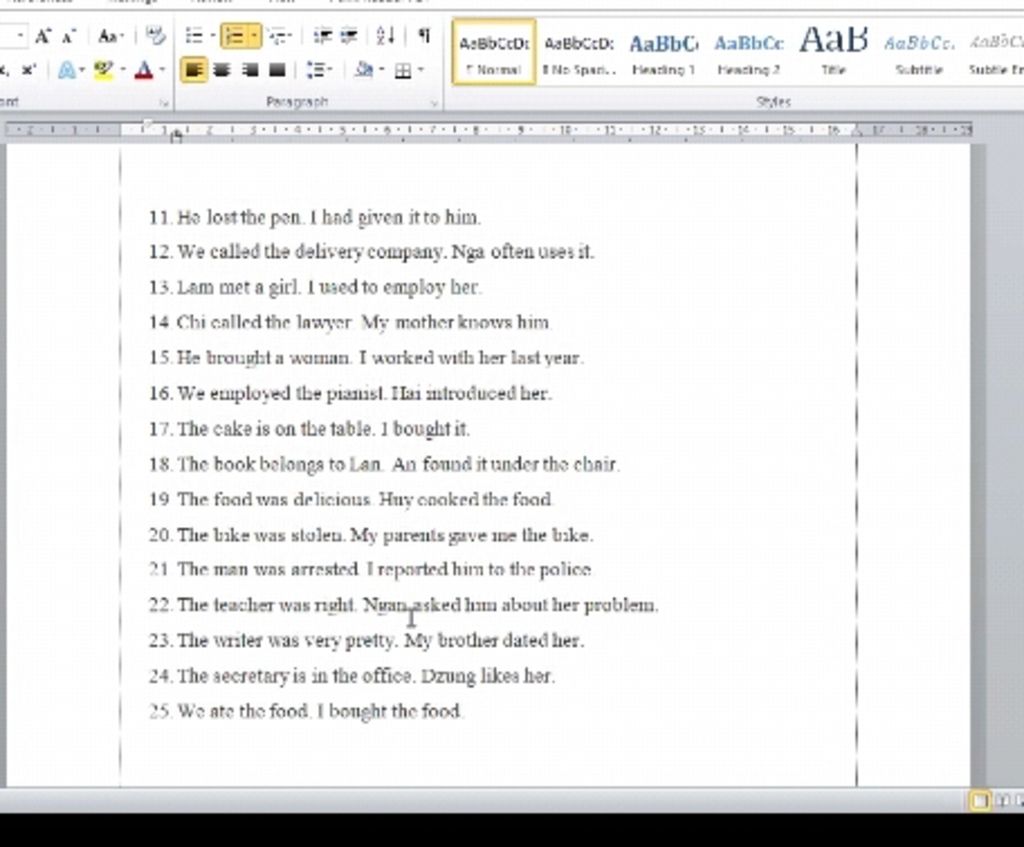
Task: Apply yellow text highlight color
Action: tap(103, 69)
